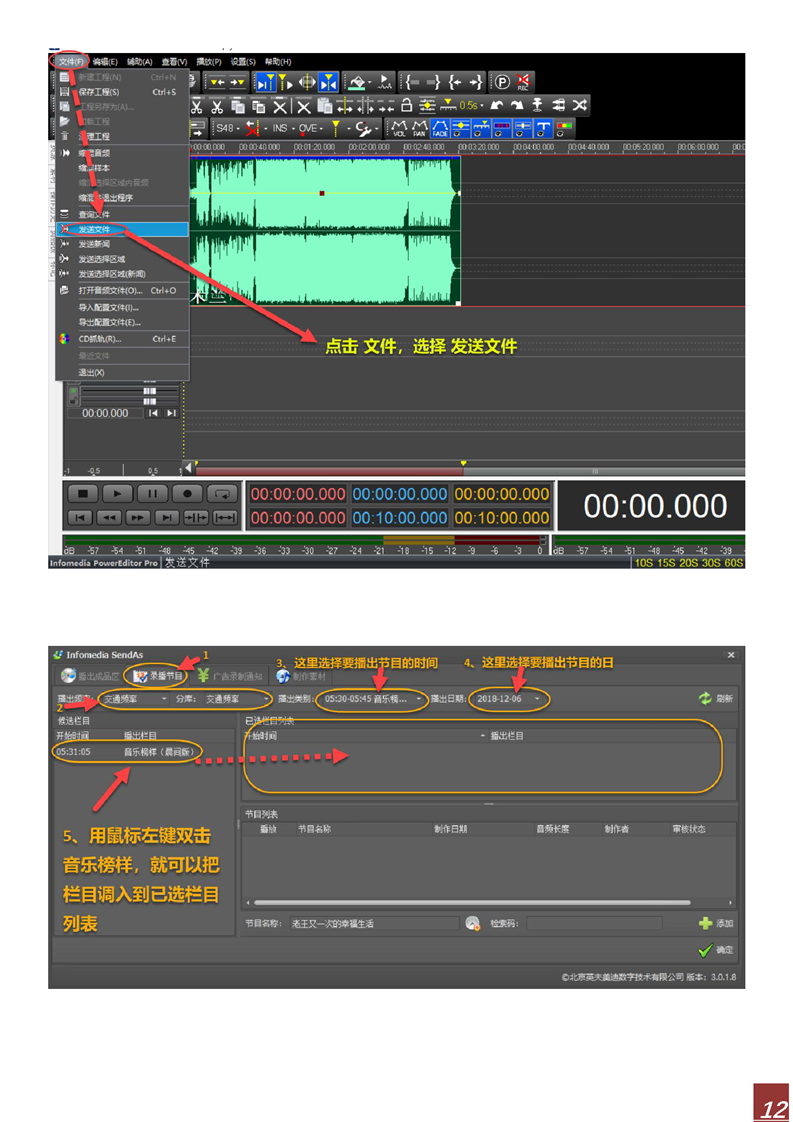793x1122 pixels.
Task: Toggle the 10S time scale option
Action: (x=643, y=563)
